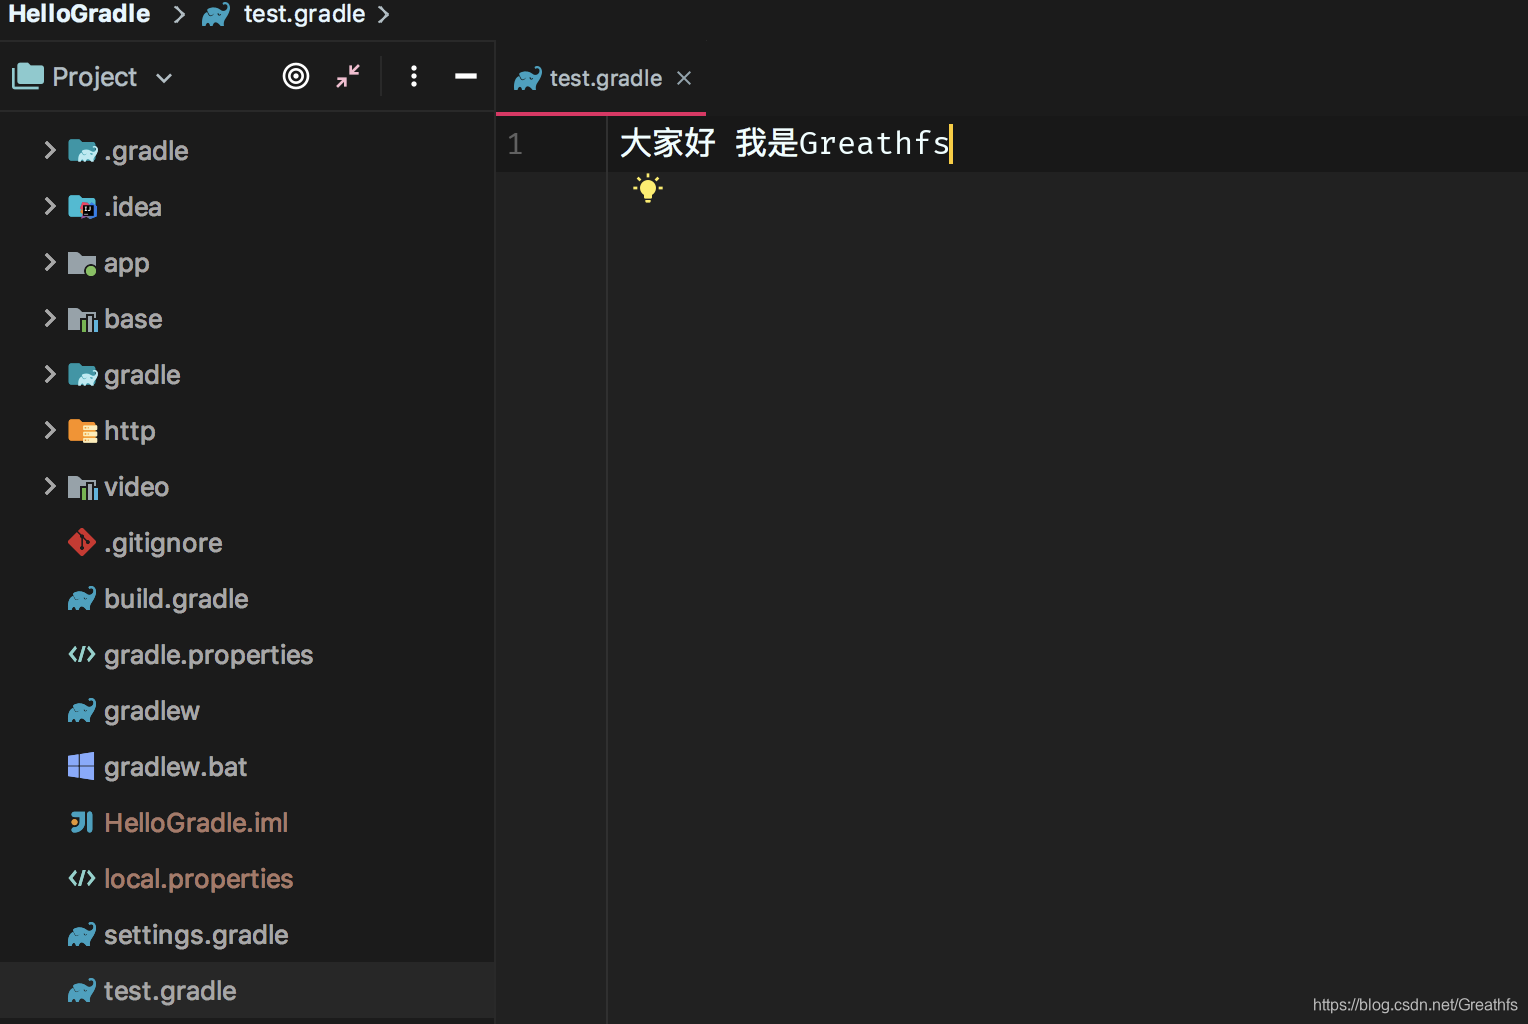This screenshot has height=1024, width=1528.
Task: Click the elephant icon beside build.gradle
Action: pyautogui.click(x=82, y=599)
